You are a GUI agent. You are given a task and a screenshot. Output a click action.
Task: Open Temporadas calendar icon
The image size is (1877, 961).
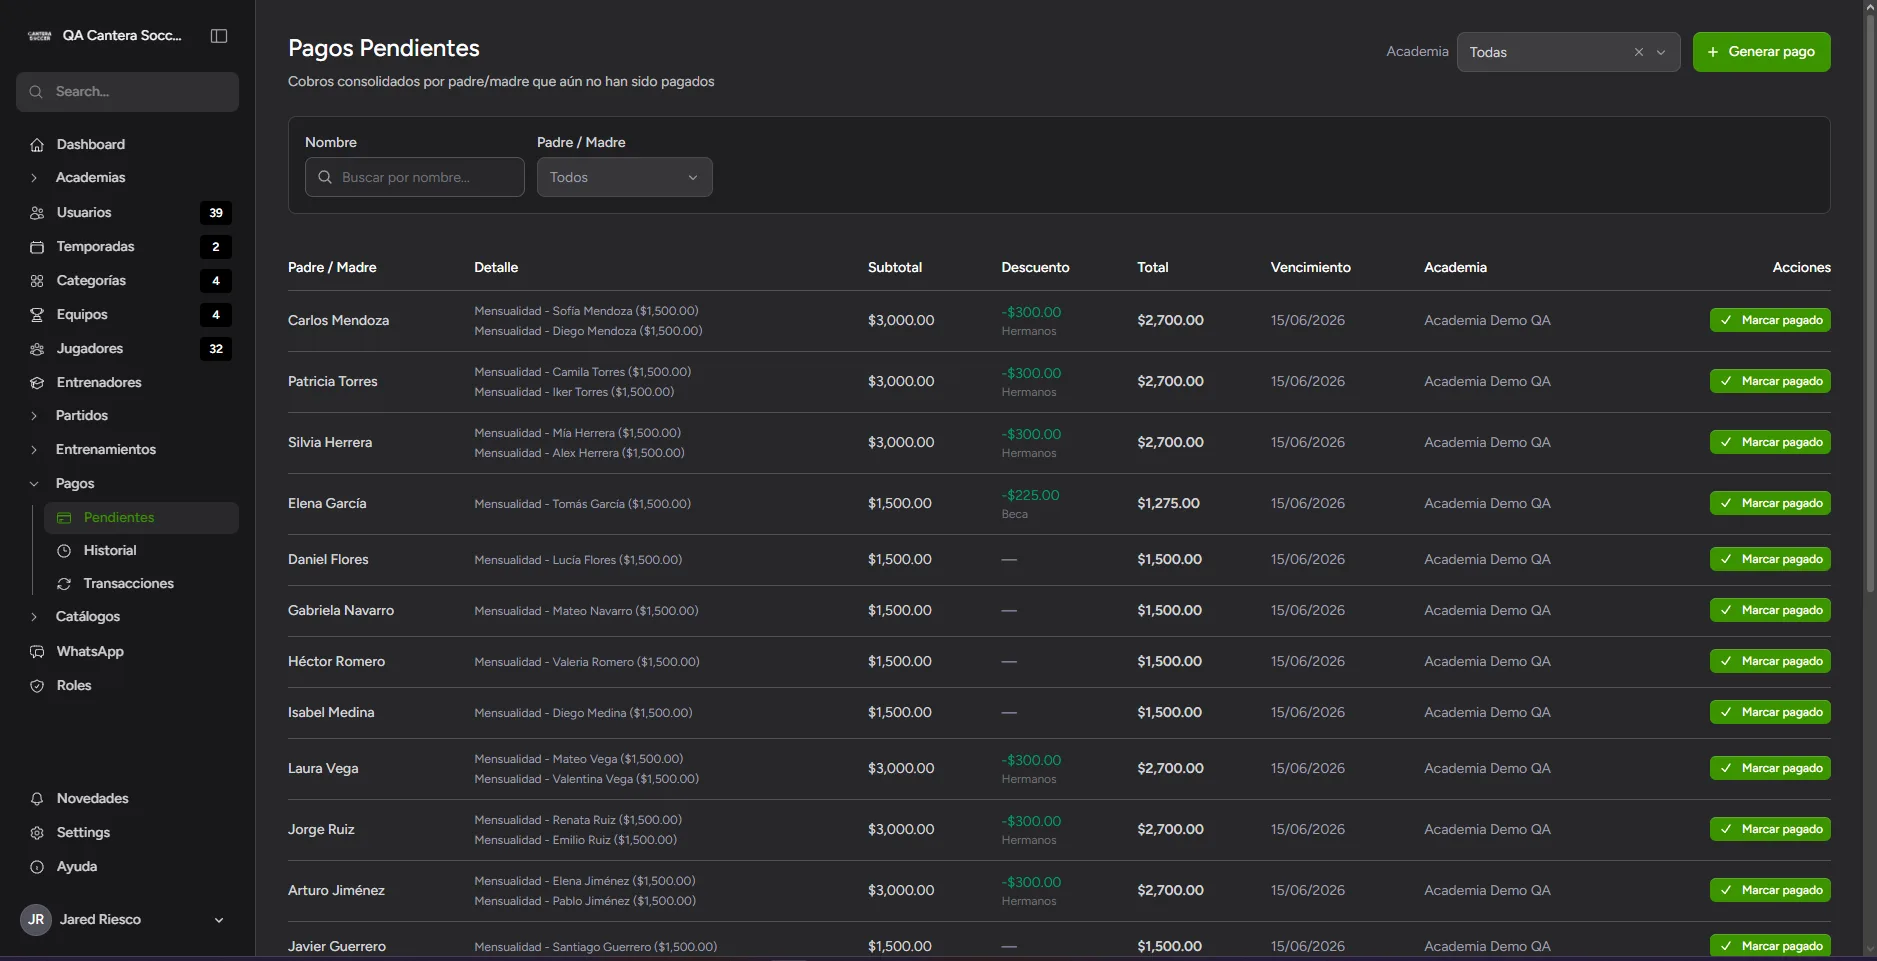(x=37, y=247)
